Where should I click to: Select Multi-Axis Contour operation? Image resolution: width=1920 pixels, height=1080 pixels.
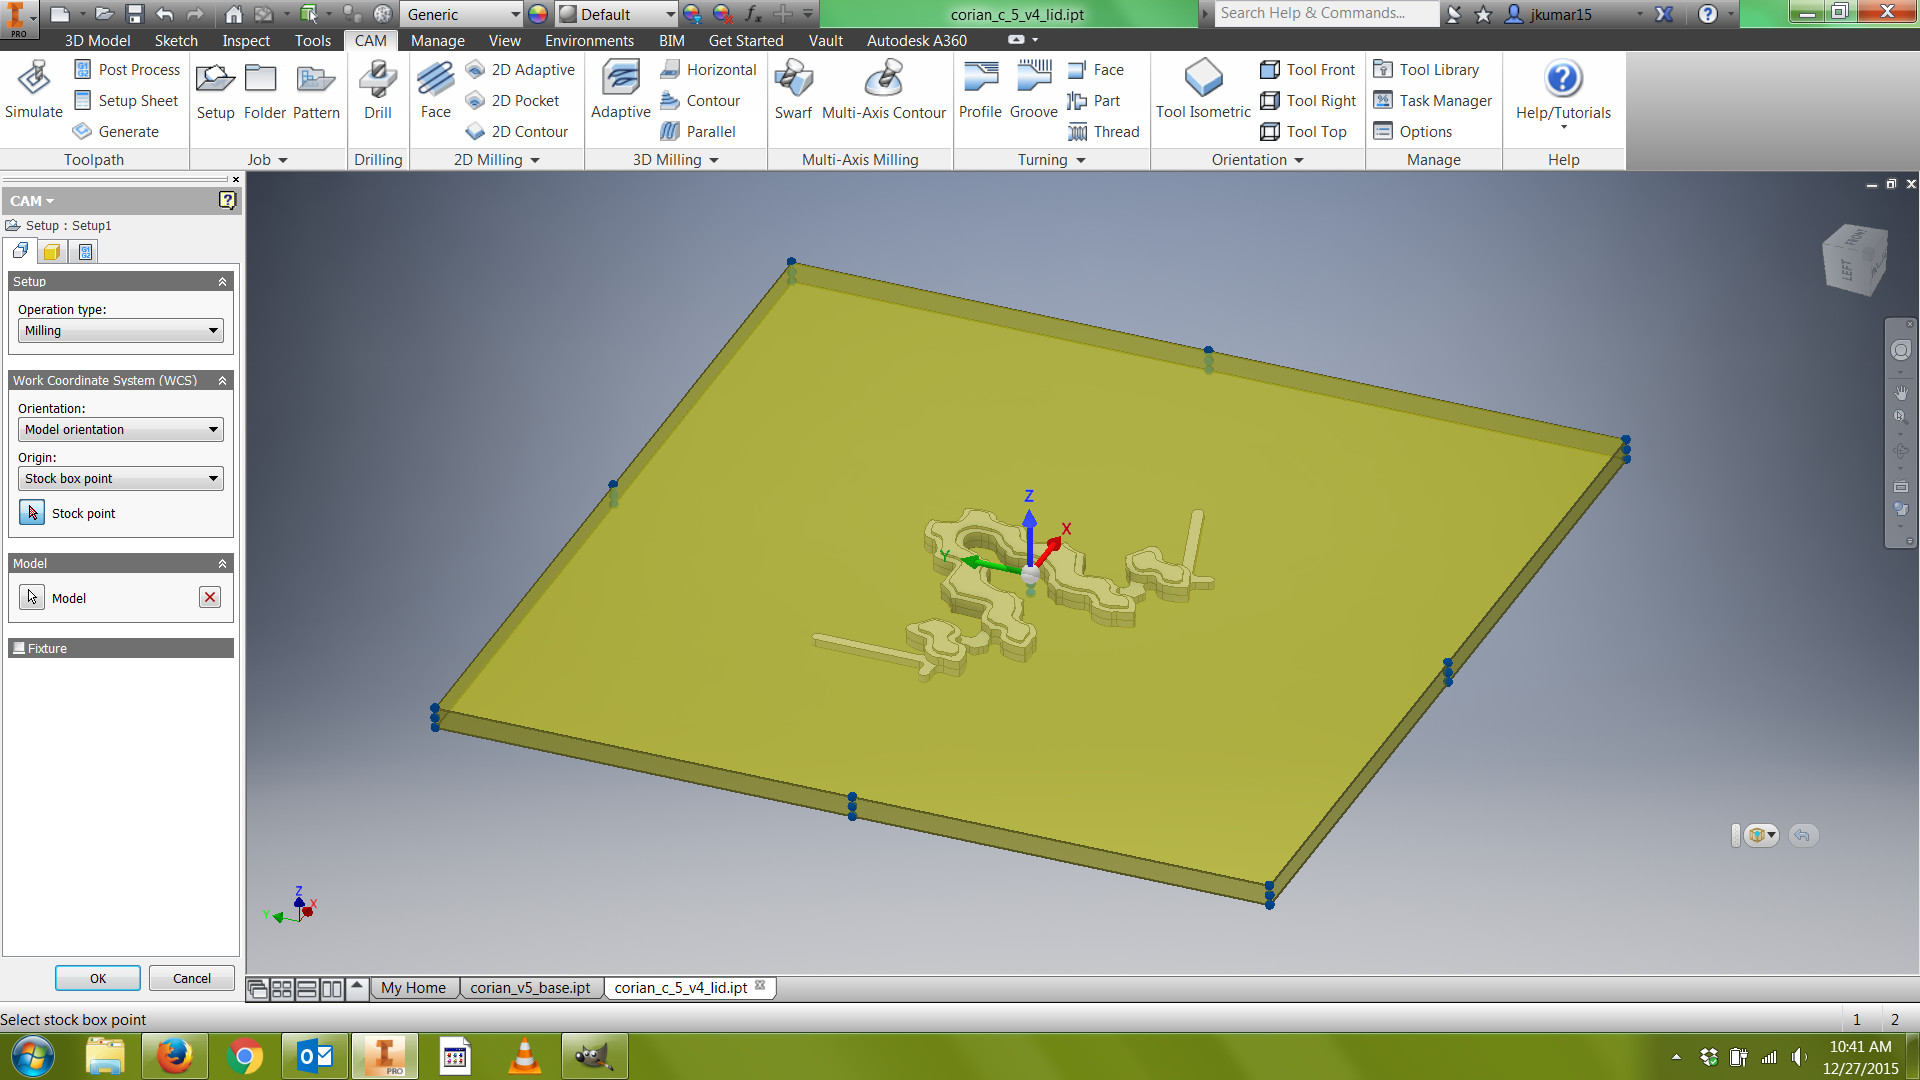tap(883, 89)
